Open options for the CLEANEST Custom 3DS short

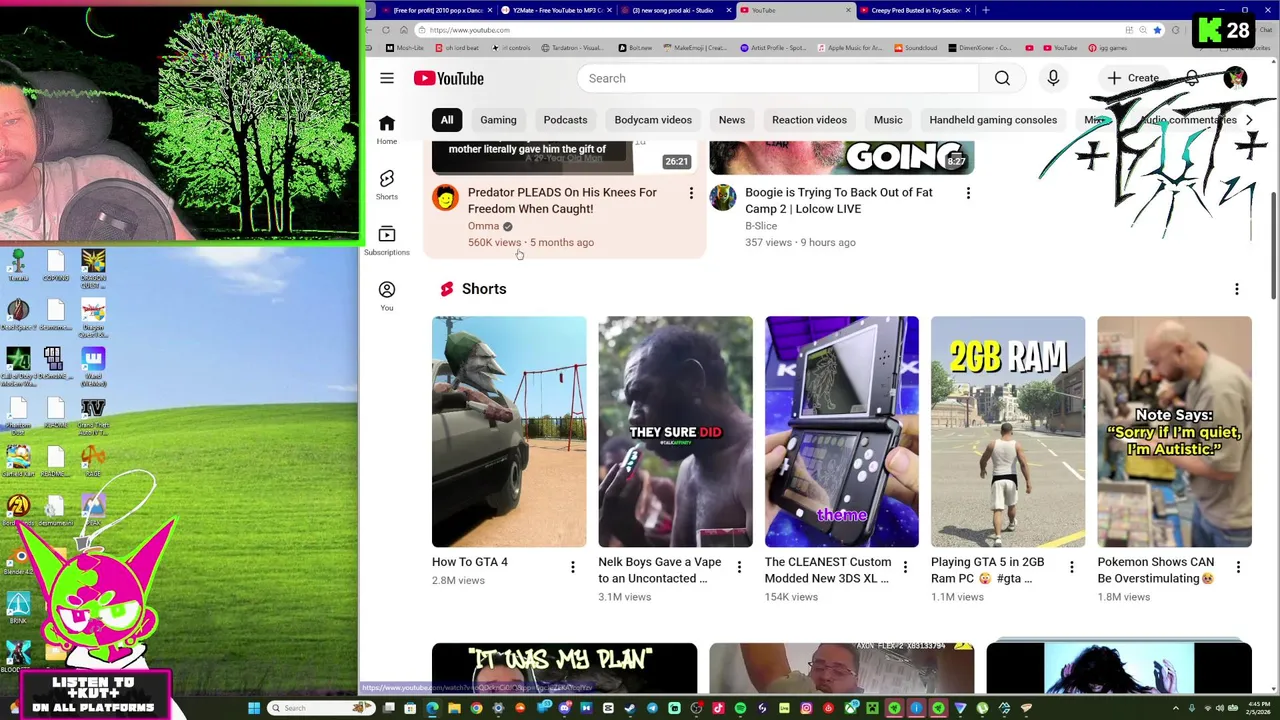tap(905, 568)
